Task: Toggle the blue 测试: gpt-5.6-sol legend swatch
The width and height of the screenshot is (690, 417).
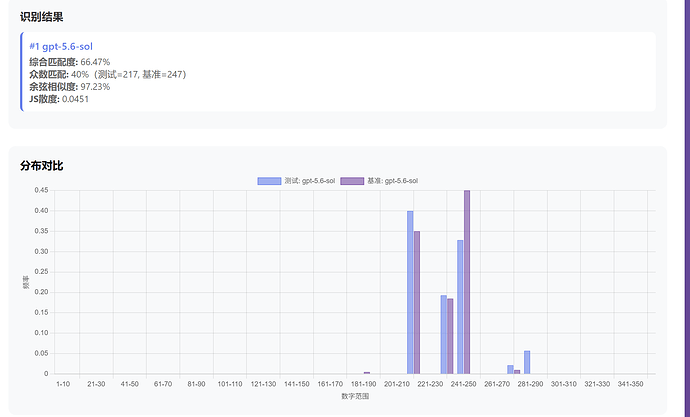Action: coord(269,181)
